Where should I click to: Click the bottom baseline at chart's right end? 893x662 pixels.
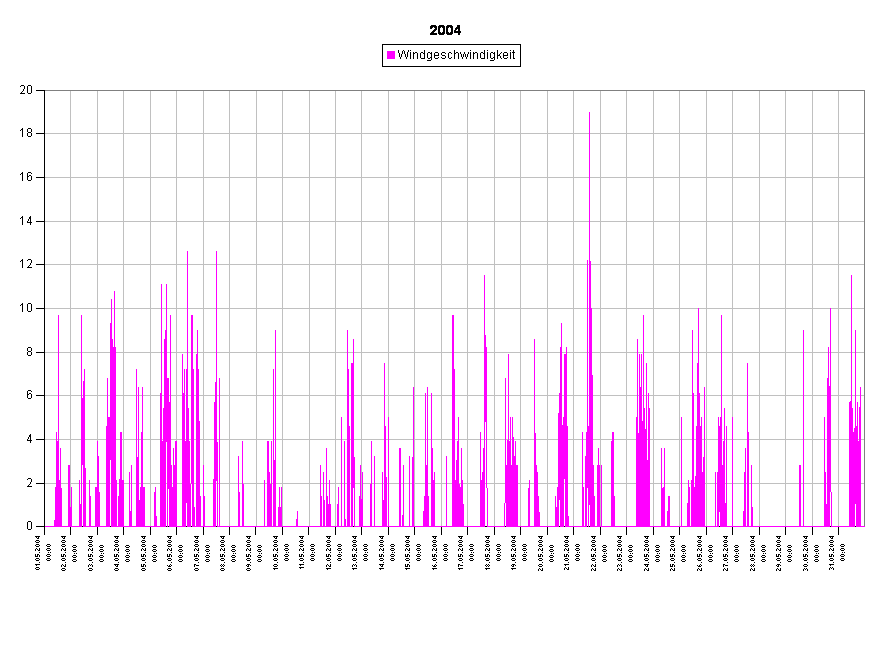[x=862, y=526]
